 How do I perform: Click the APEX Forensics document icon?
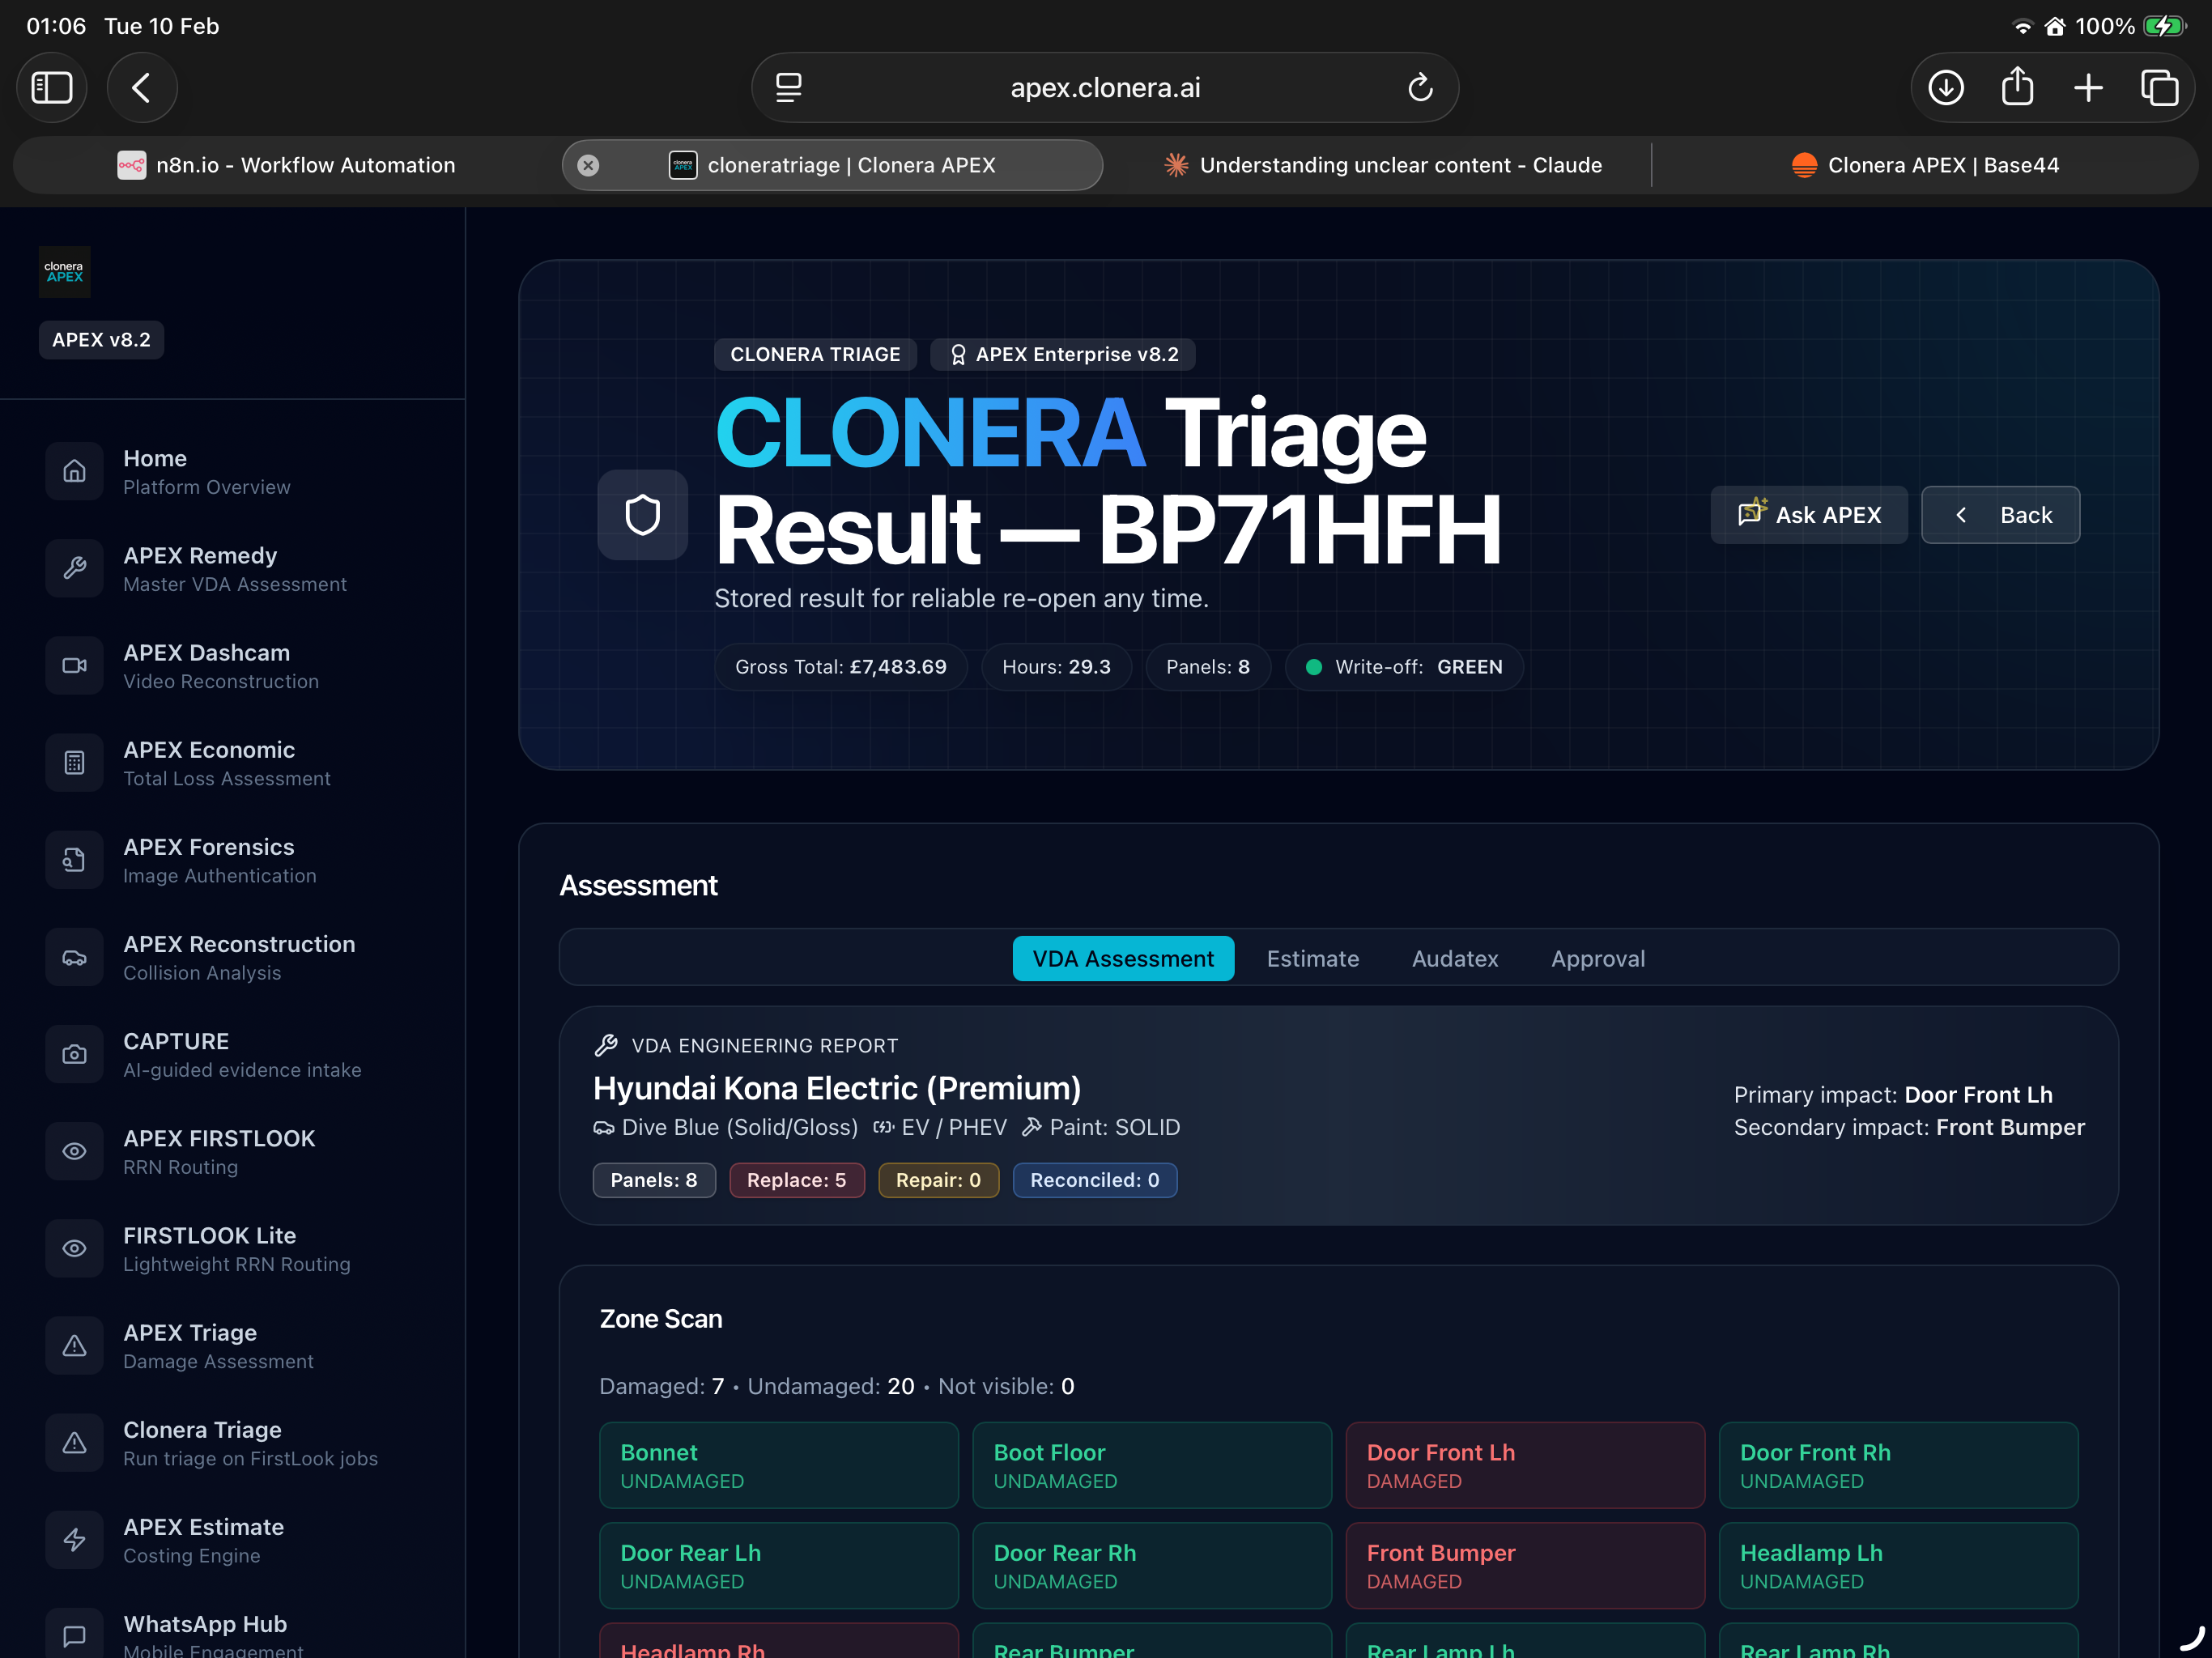tap(74, 859)
